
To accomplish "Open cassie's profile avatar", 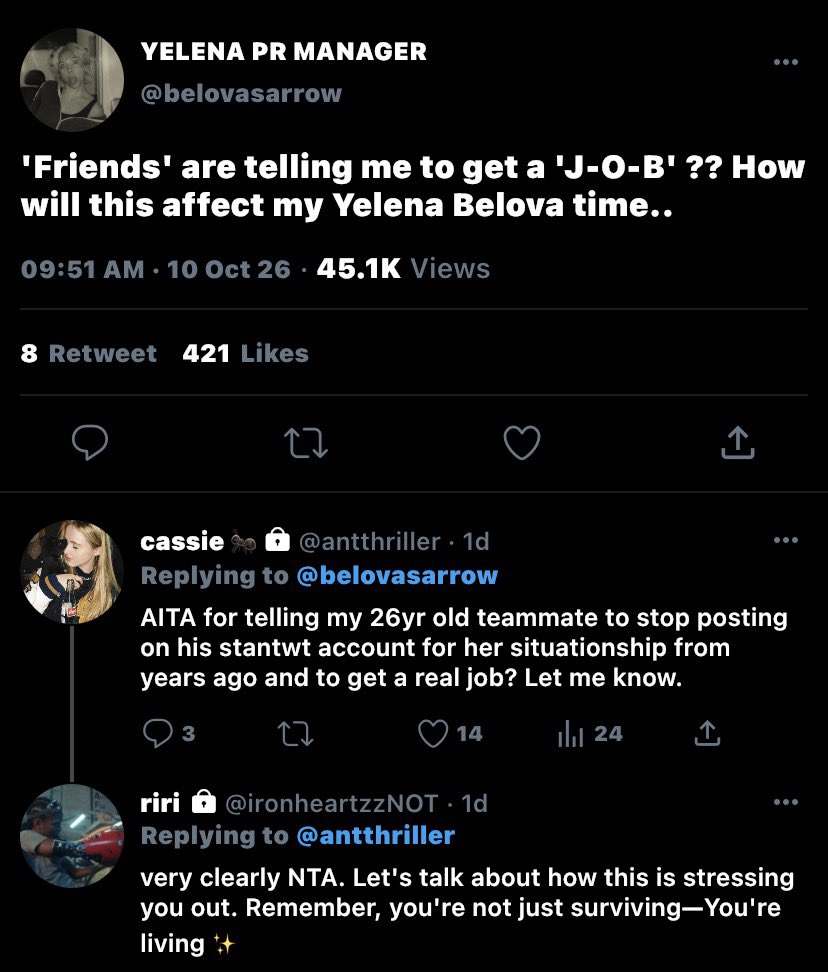I will [72, 572].
